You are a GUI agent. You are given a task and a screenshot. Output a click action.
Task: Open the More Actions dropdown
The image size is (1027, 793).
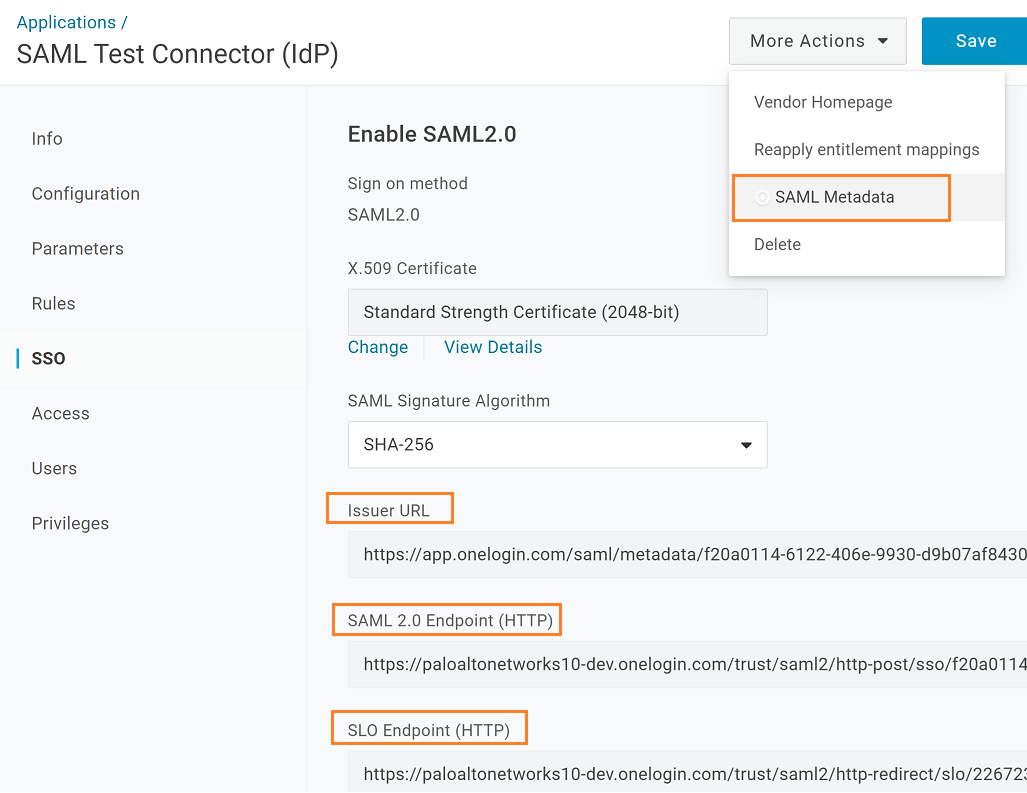click(x=818, y=41)
